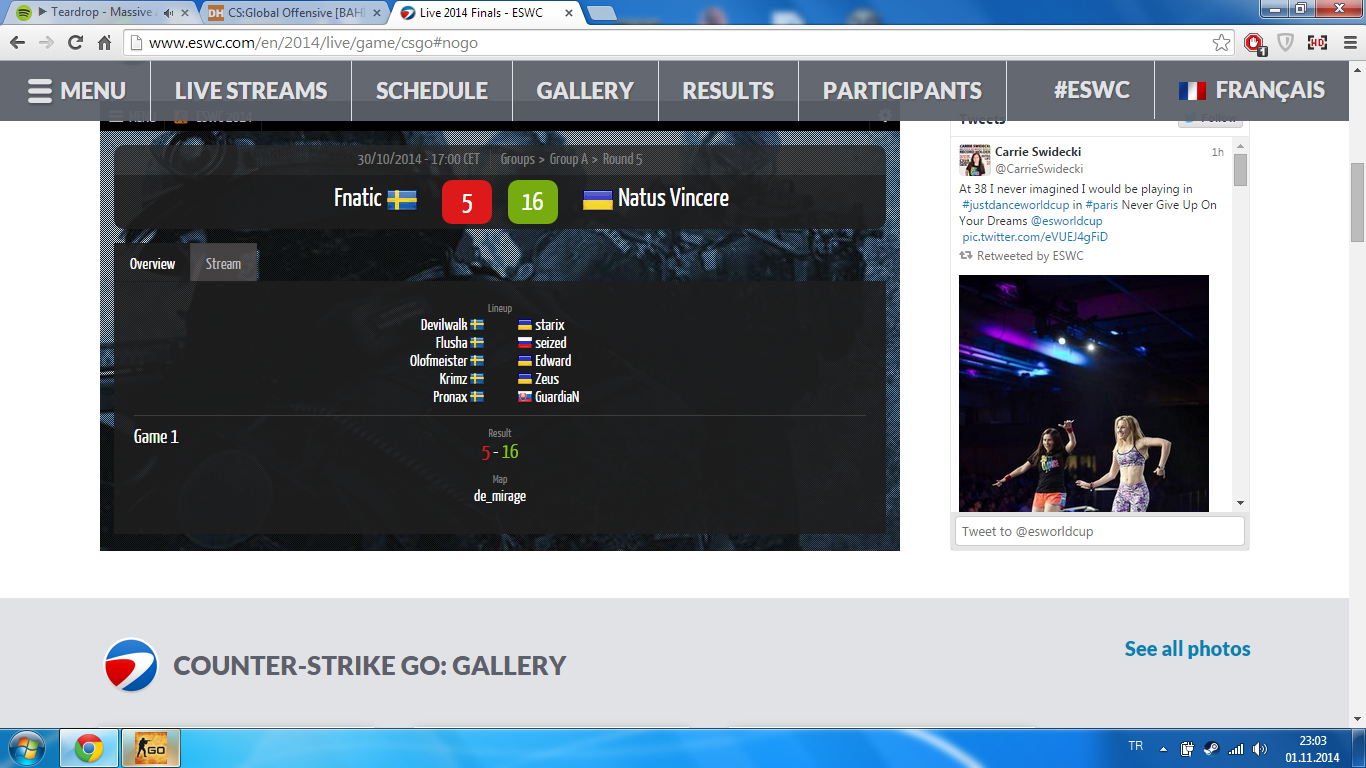1366x768 pixels.
Task: Click the gray shield extension icon
Action: tap(1286, 43)
